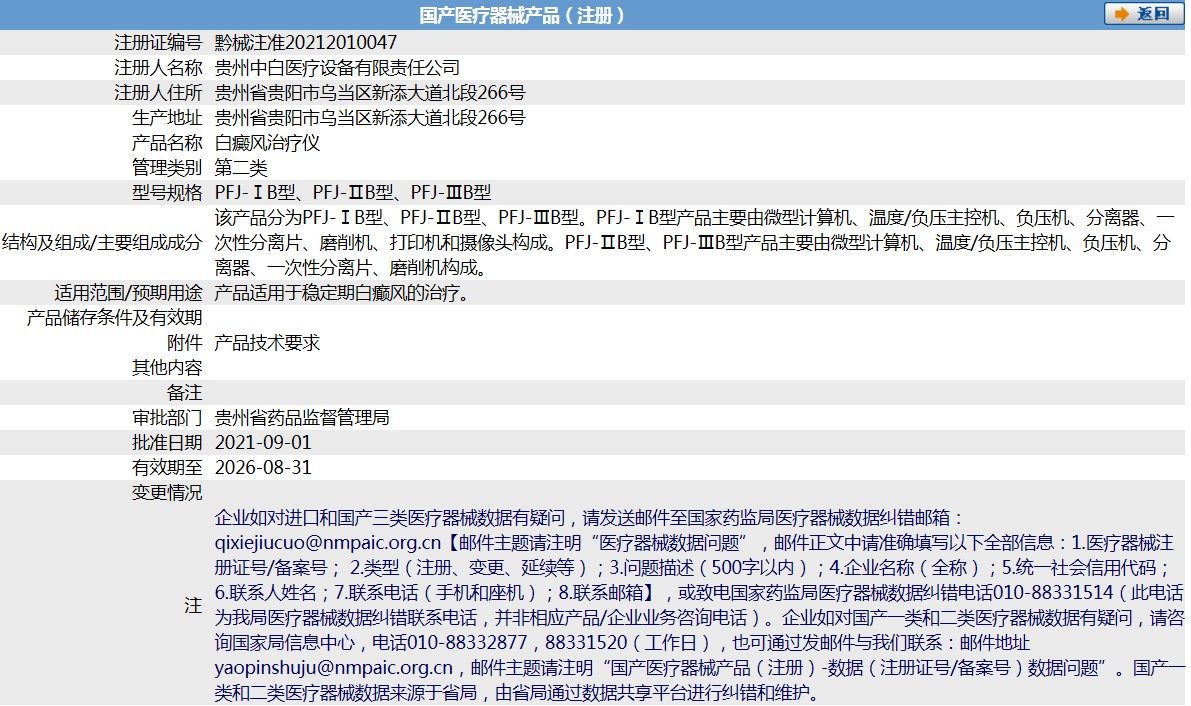This screenshot has height=706, width=1191.
Task: Click the 注册证编号 label
Action: click(x=158, y=43)
